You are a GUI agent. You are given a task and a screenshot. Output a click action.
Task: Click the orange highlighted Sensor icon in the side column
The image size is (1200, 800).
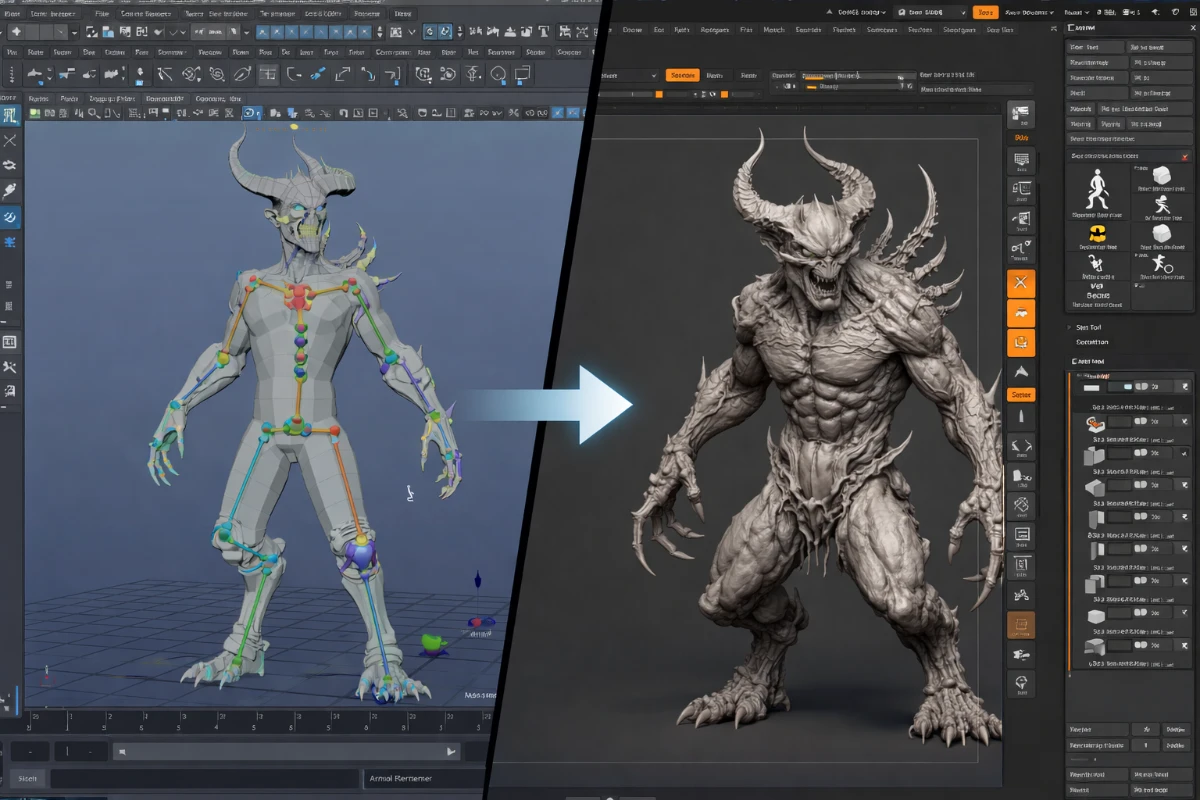pos(1022,394)
